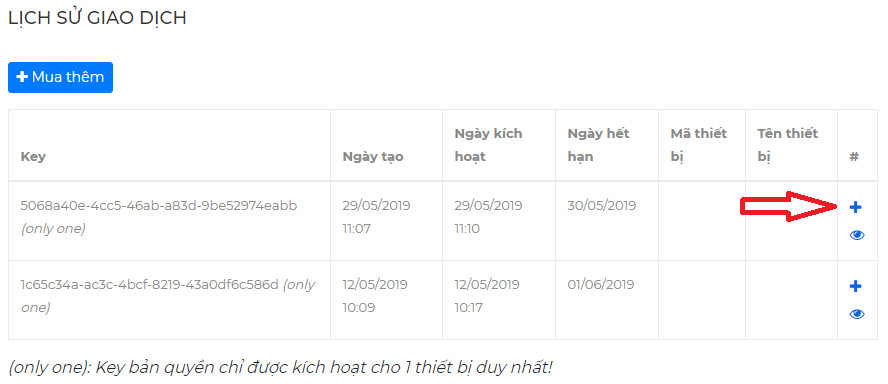Click the plus symbol inside Mua thêm button
This screenshot has width=888, height=384.
coord(22,77)
